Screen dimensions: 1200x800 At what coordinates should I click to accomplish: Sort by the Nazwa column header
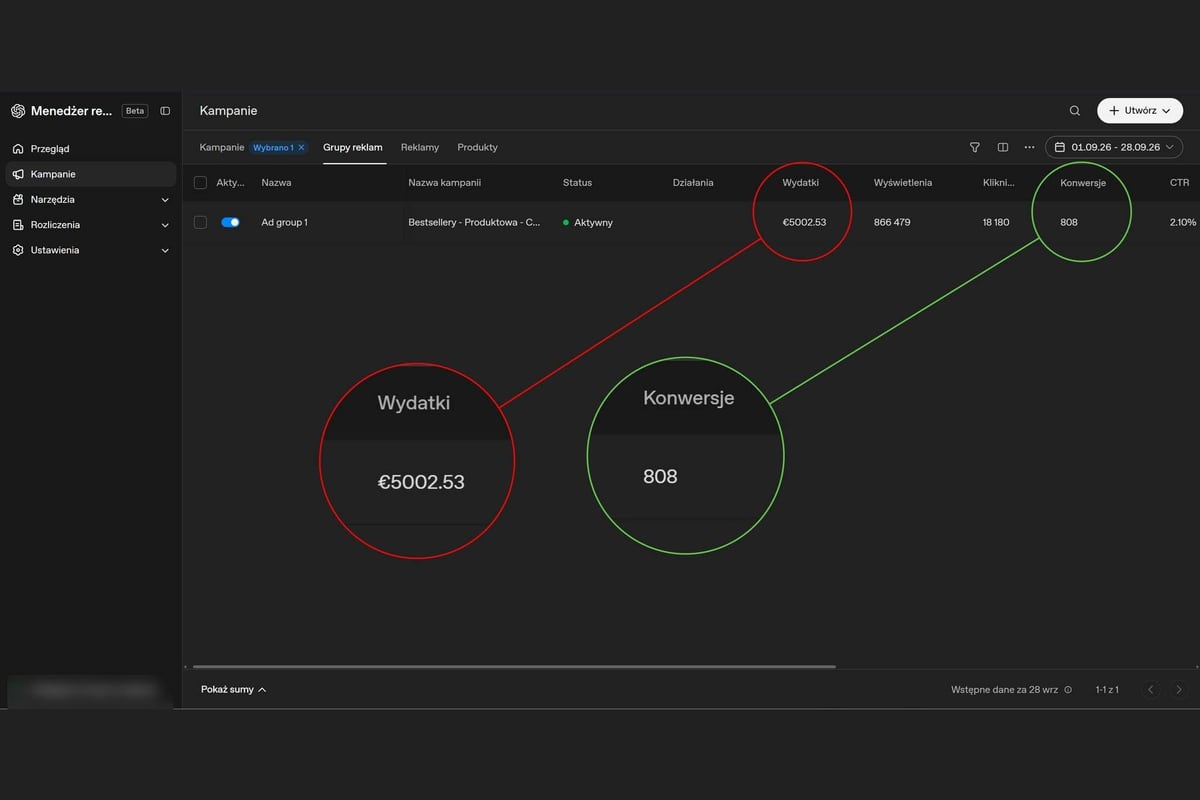click(276, 183)
